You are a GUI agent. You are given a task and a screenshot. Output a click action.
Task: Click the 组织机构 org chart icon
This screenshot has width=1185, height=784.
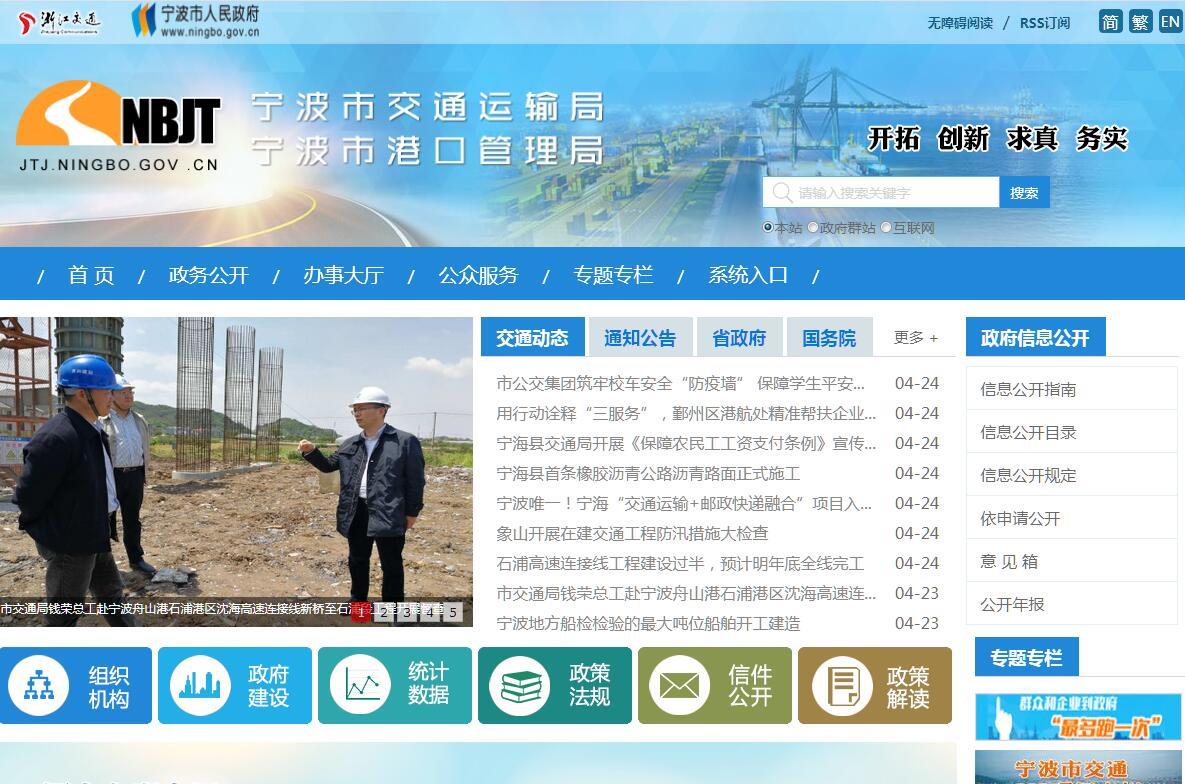pyautogui.click(x=39, y=685)
